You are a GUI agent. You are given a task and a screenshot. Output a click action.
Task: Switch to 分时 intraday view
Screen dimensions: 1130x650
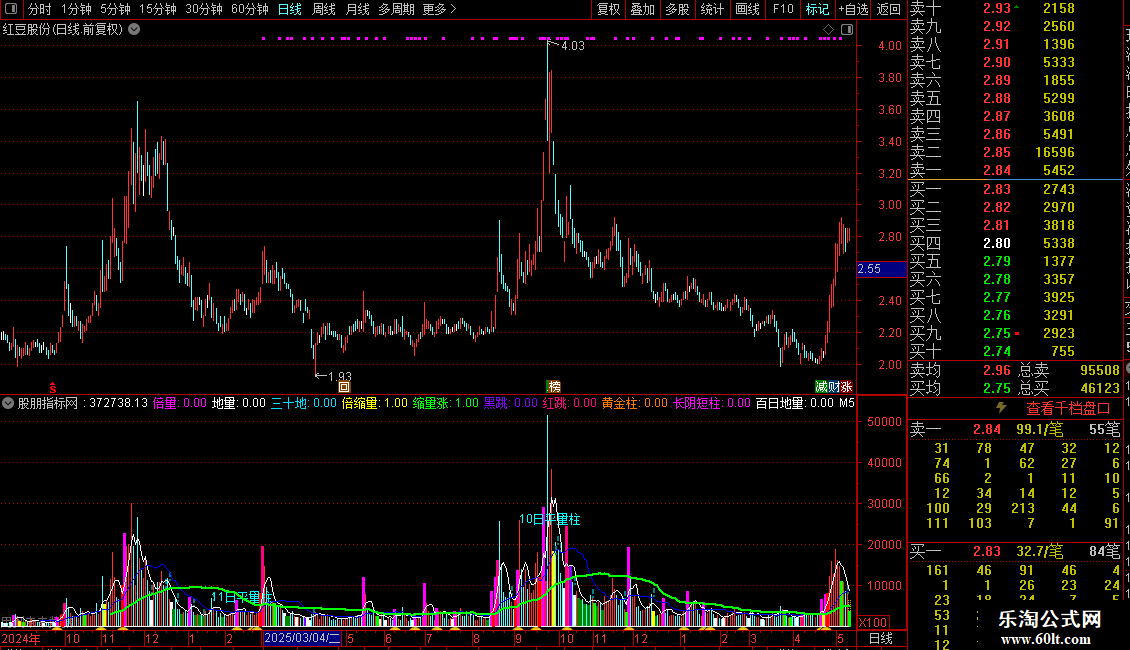click(40, 9)
